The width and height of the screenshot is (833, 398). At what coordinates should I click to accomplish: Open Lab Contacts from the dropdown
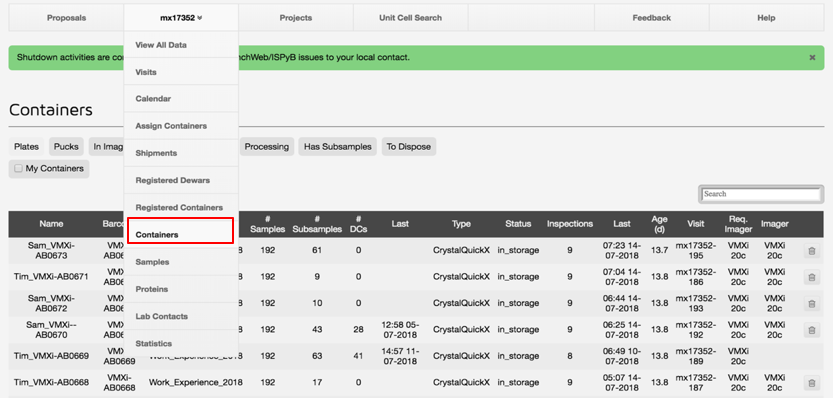click(181, 316)
